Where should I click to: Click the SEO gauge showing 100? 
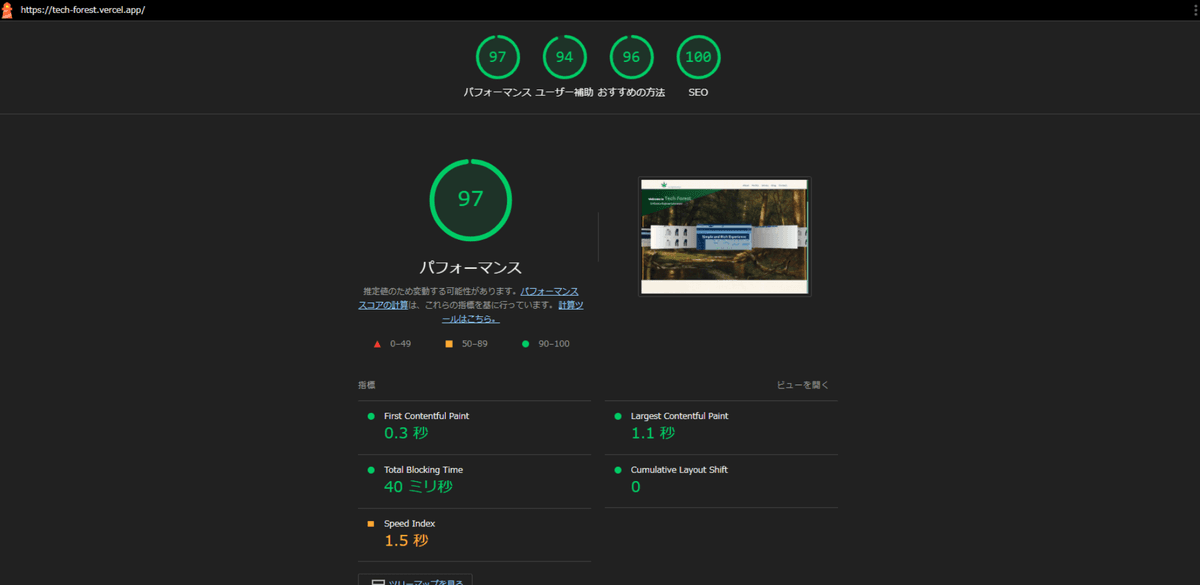click(698, 57)
